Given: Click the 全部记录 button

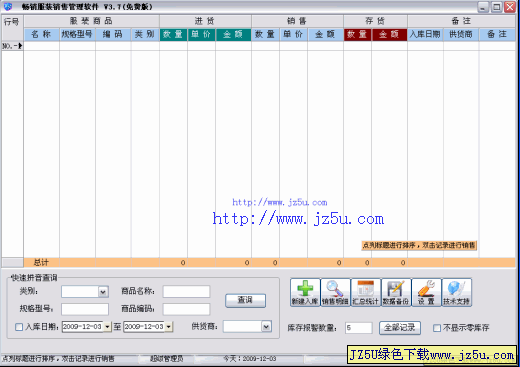Looking at the screenshot, I should [x=400, y=328].
